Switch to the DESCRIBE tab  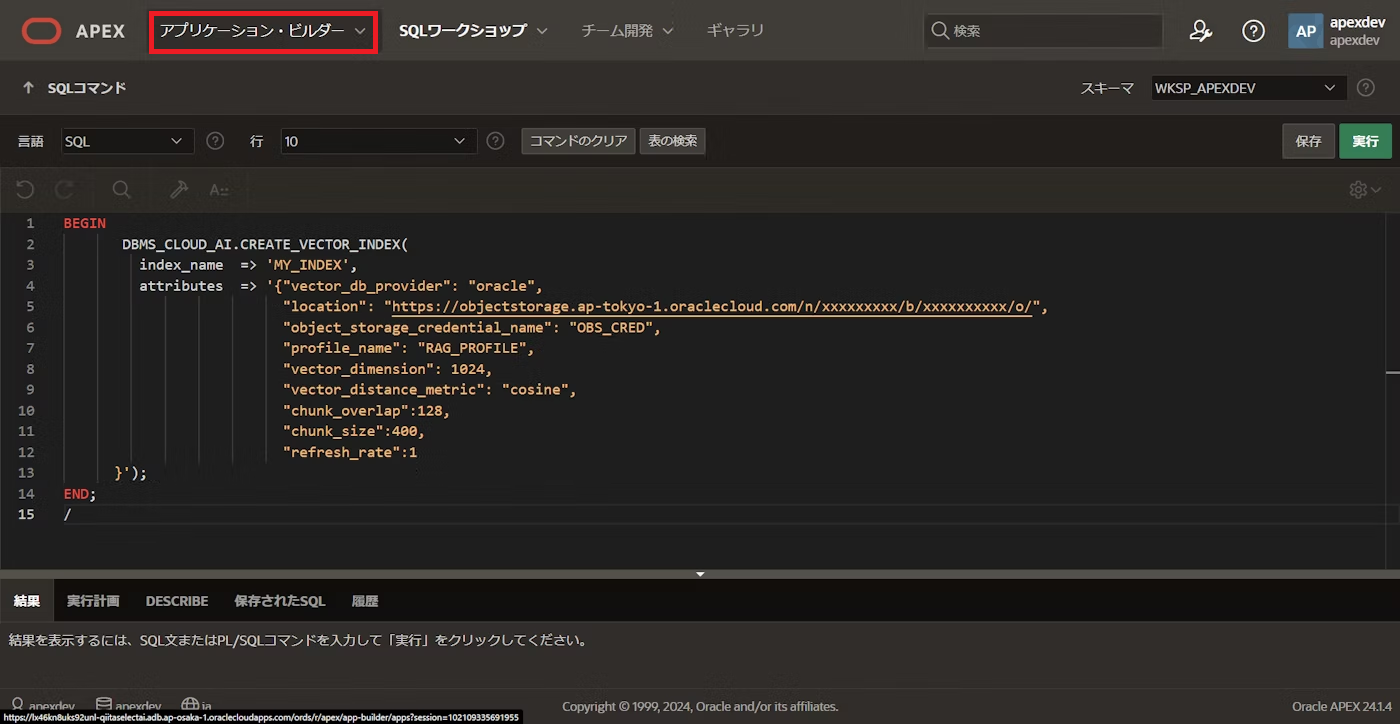(x=177, y=601)
